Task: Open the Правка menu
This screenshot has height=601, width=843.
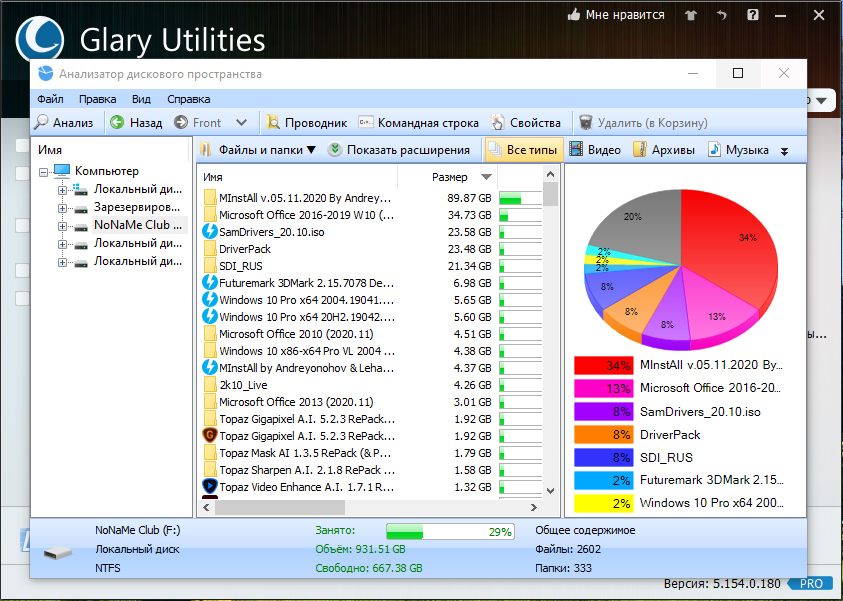Action: pyautogui.click(x=97, y=99)
